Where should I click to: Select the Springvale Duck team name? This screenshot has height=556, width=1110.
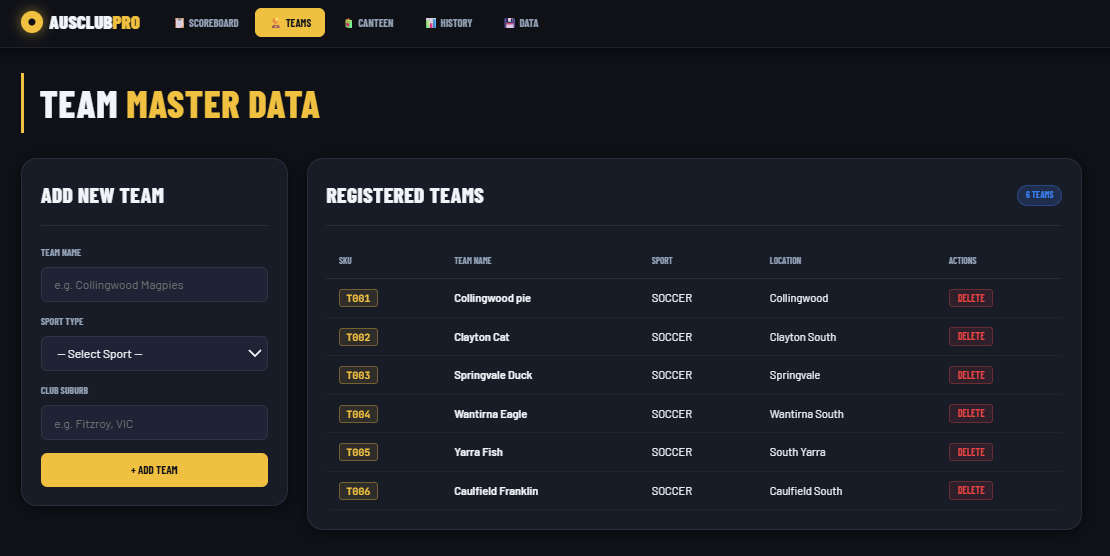493,375
